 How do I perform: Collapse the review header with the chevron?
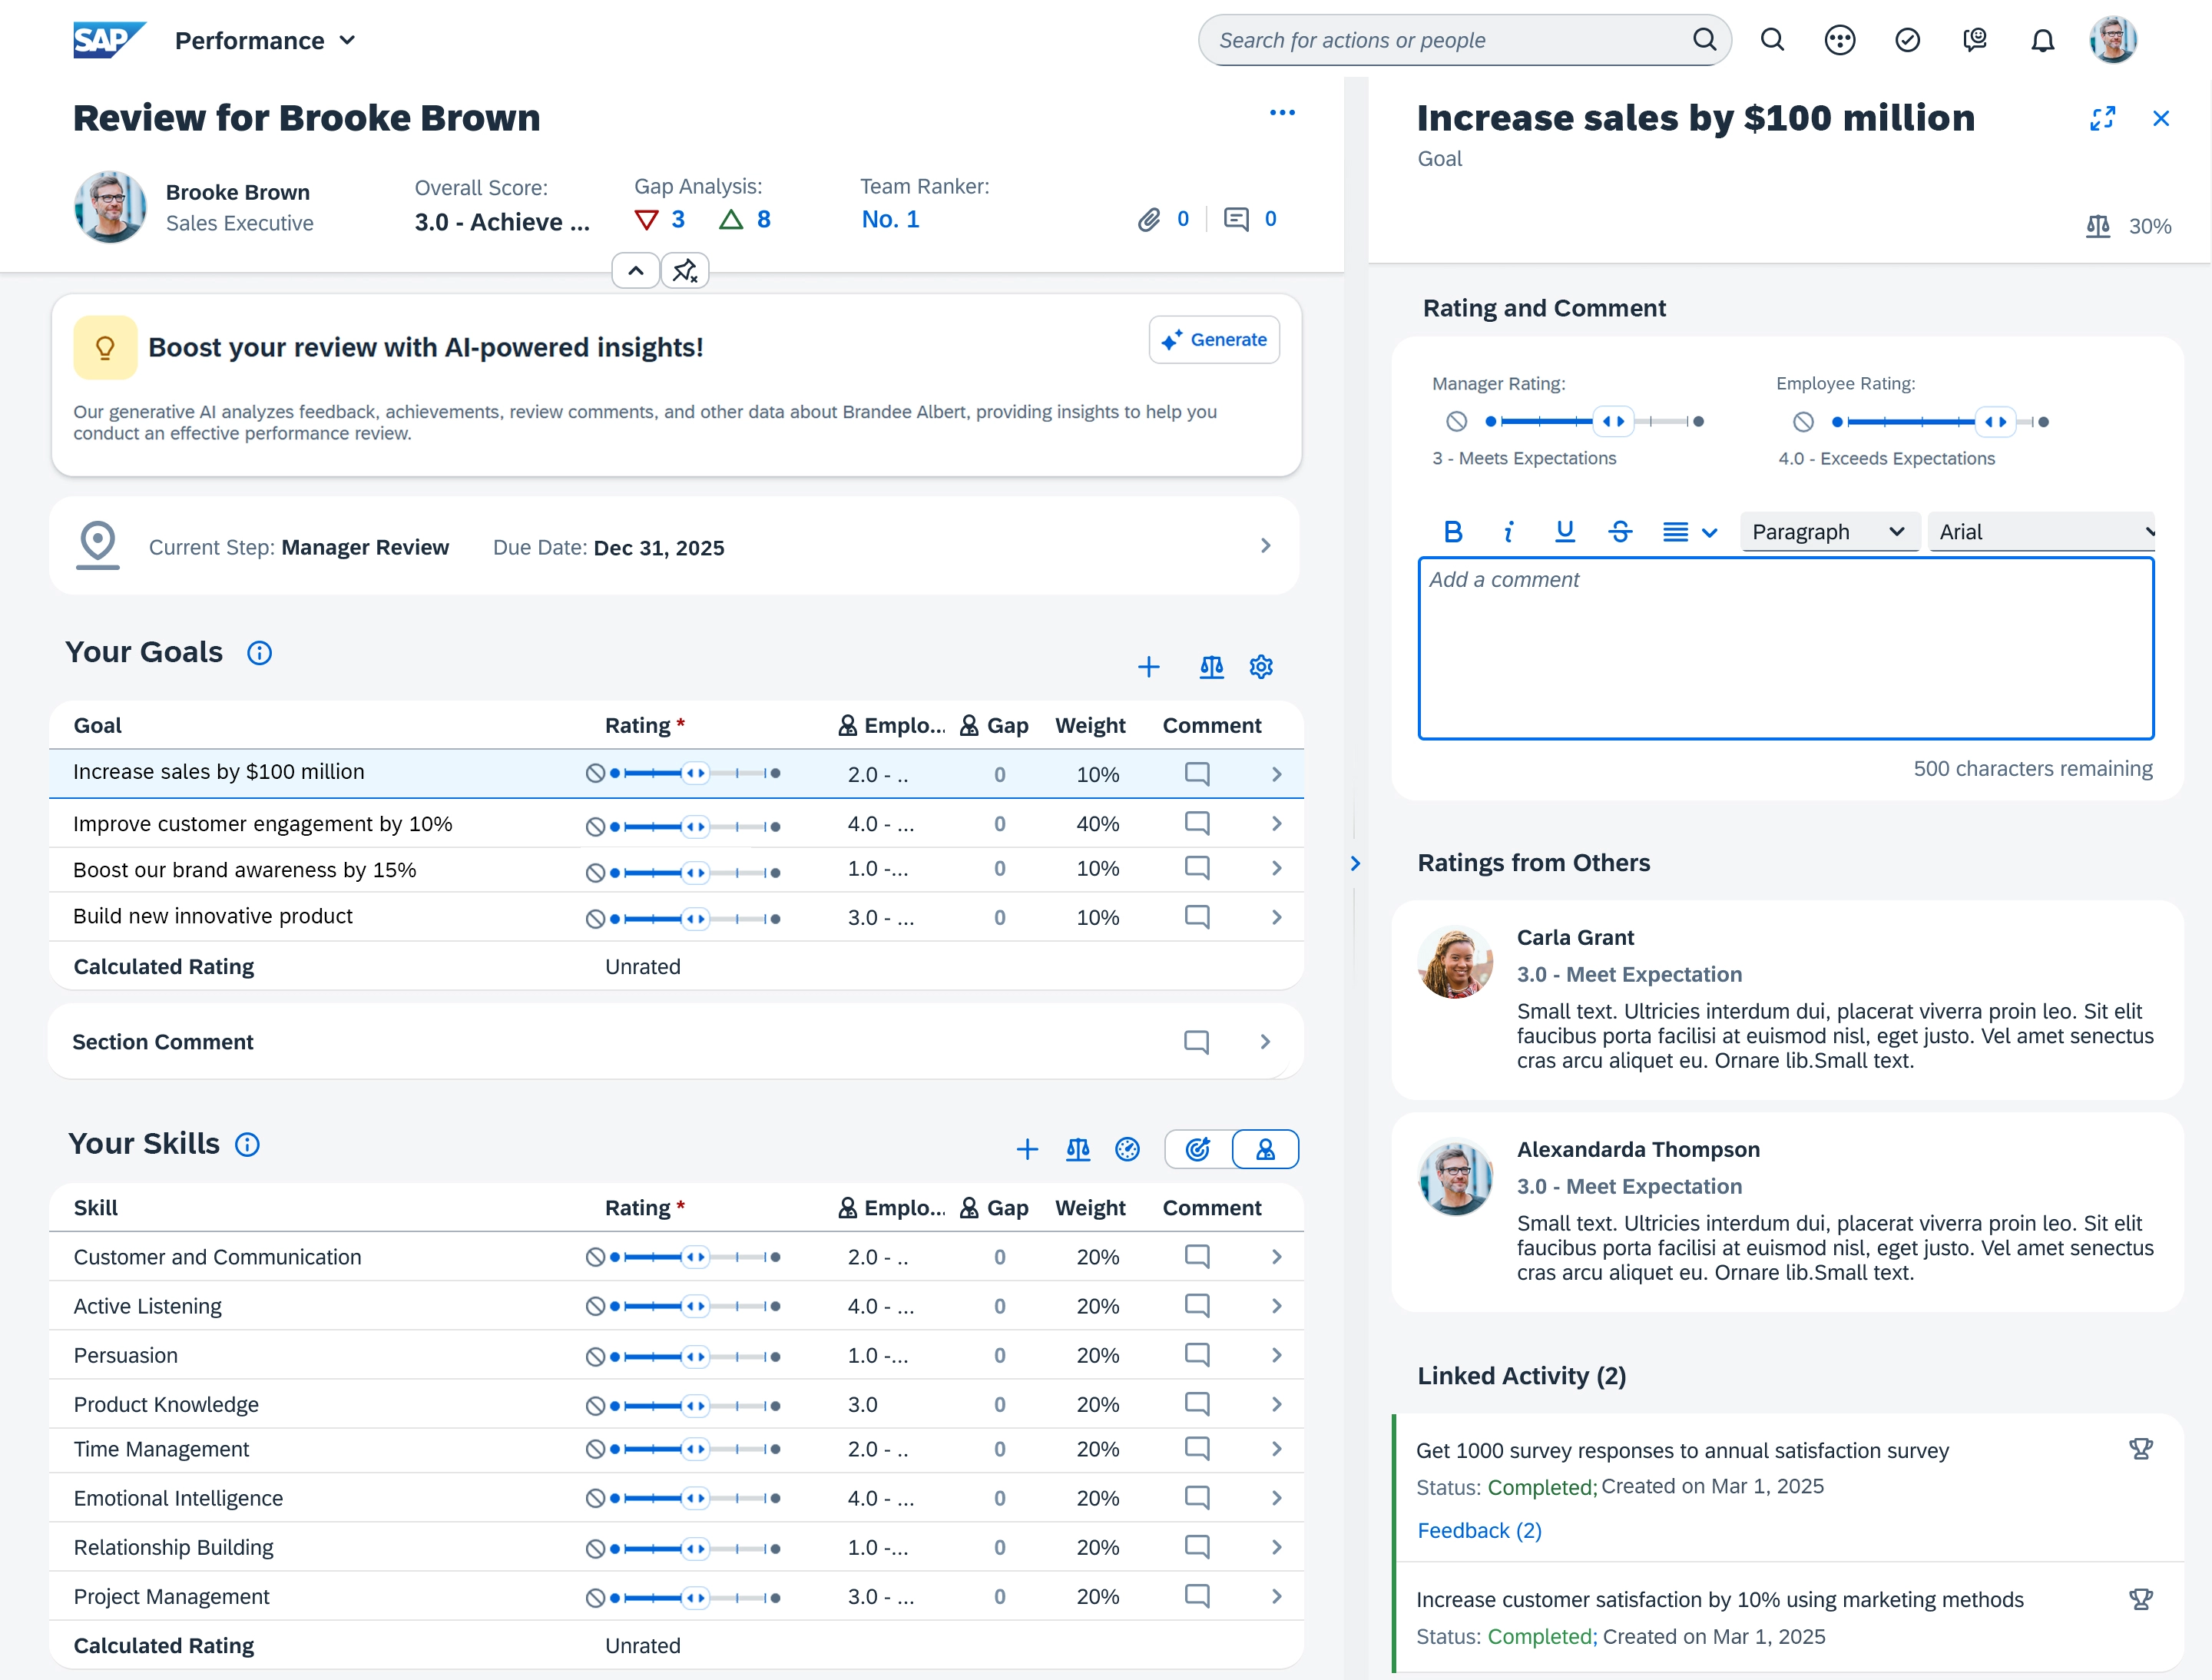(636, 270)
